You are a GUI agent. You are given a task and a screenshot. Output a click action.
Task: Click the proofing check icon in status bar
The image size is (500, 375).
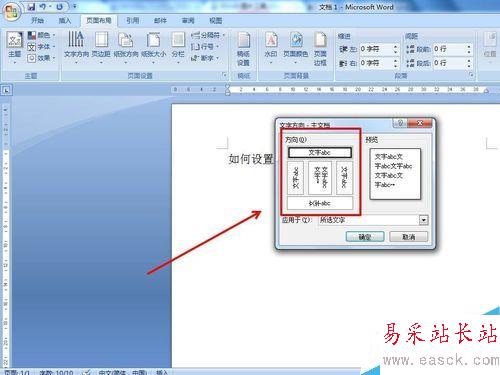(x=86, y=372)
